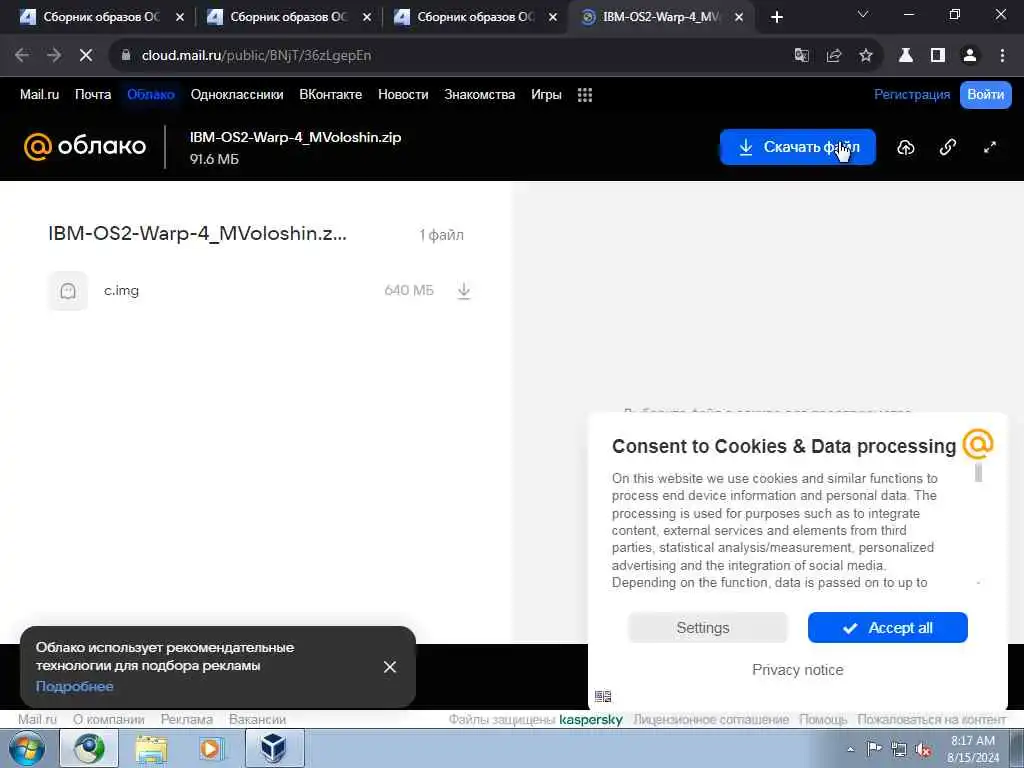Go to Mail.ru in top navigation
Viewport: 1024px width, 768px height.
(x=39, y=95)
